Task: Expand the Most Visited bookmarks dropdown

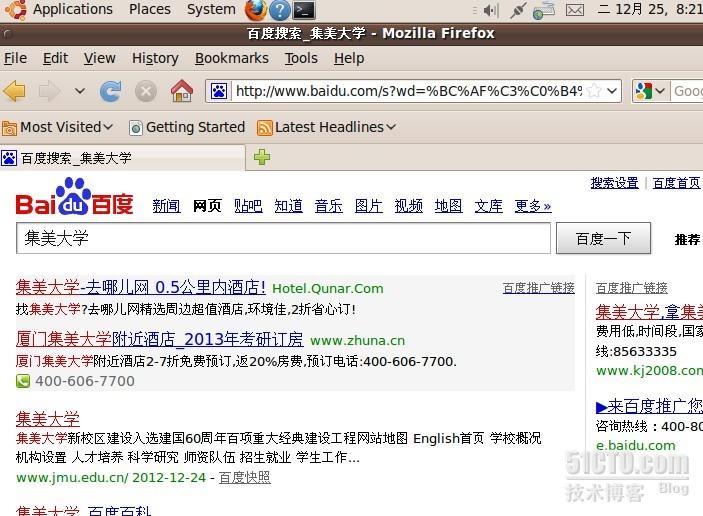Action: (108, 127)
